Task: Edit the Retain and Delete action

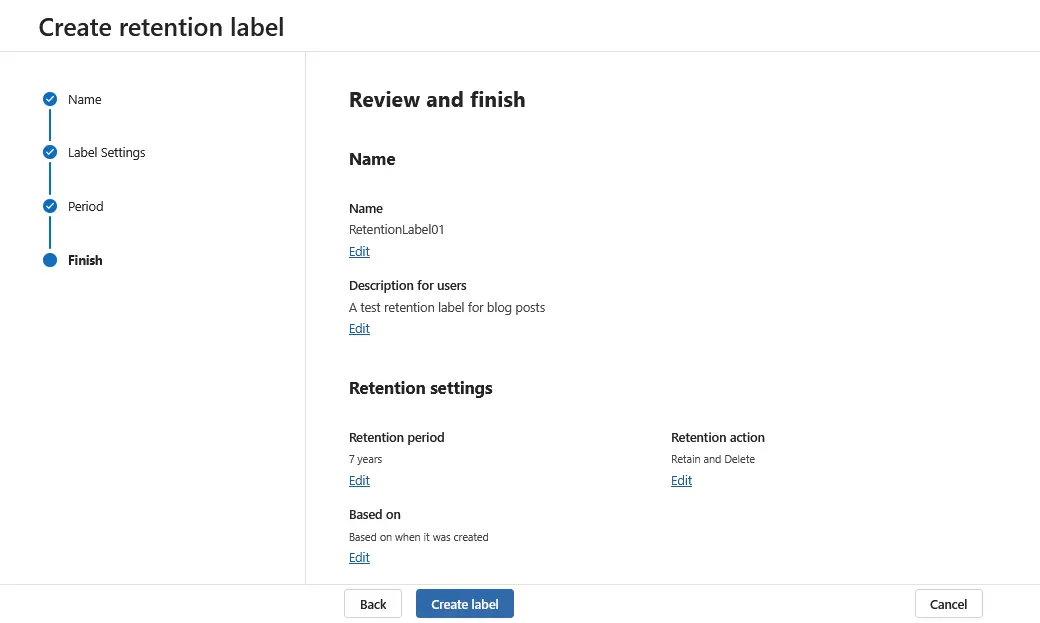Action: 681,480
